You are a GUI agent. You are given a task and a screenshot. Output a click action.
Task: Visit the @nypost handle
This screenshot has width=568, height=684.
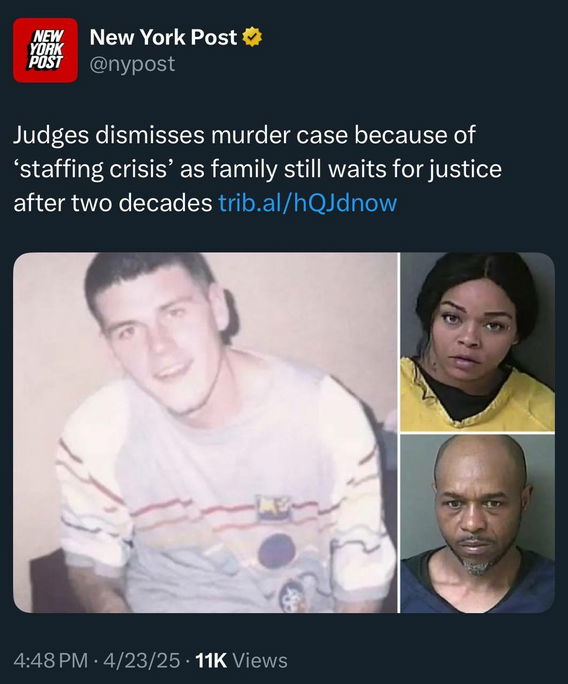click(132, 64)
